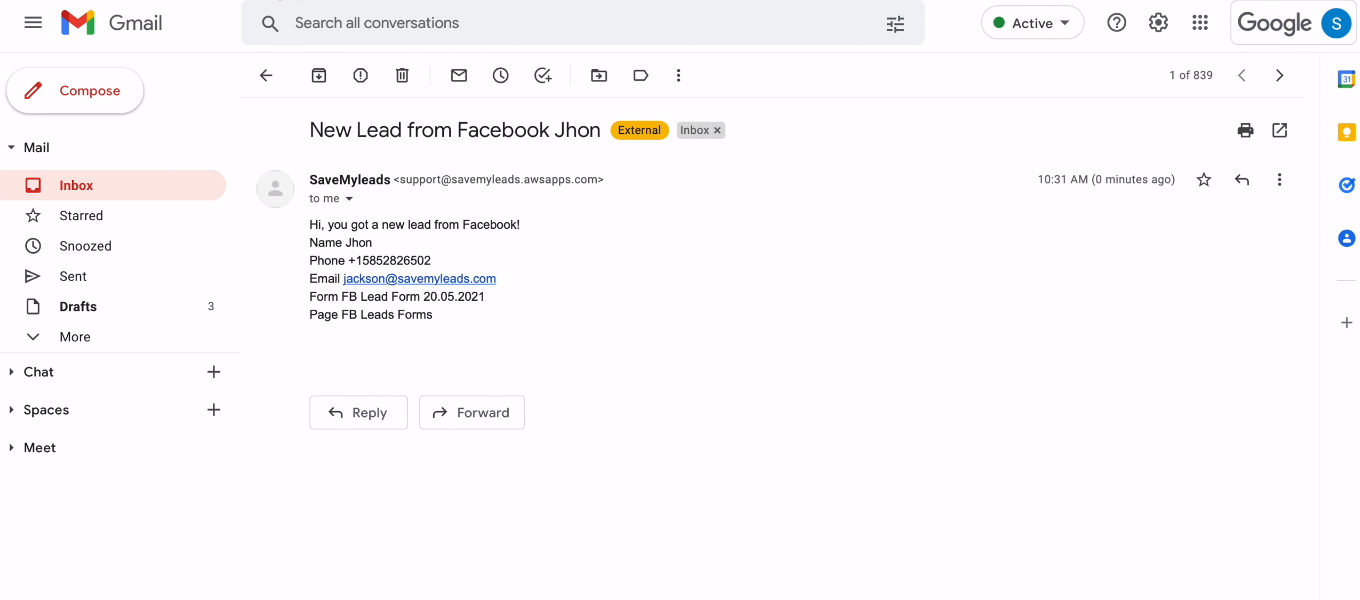Open the Active status dropdown
Viewport: 1360px width, 600px height.
coord(1033,23)
